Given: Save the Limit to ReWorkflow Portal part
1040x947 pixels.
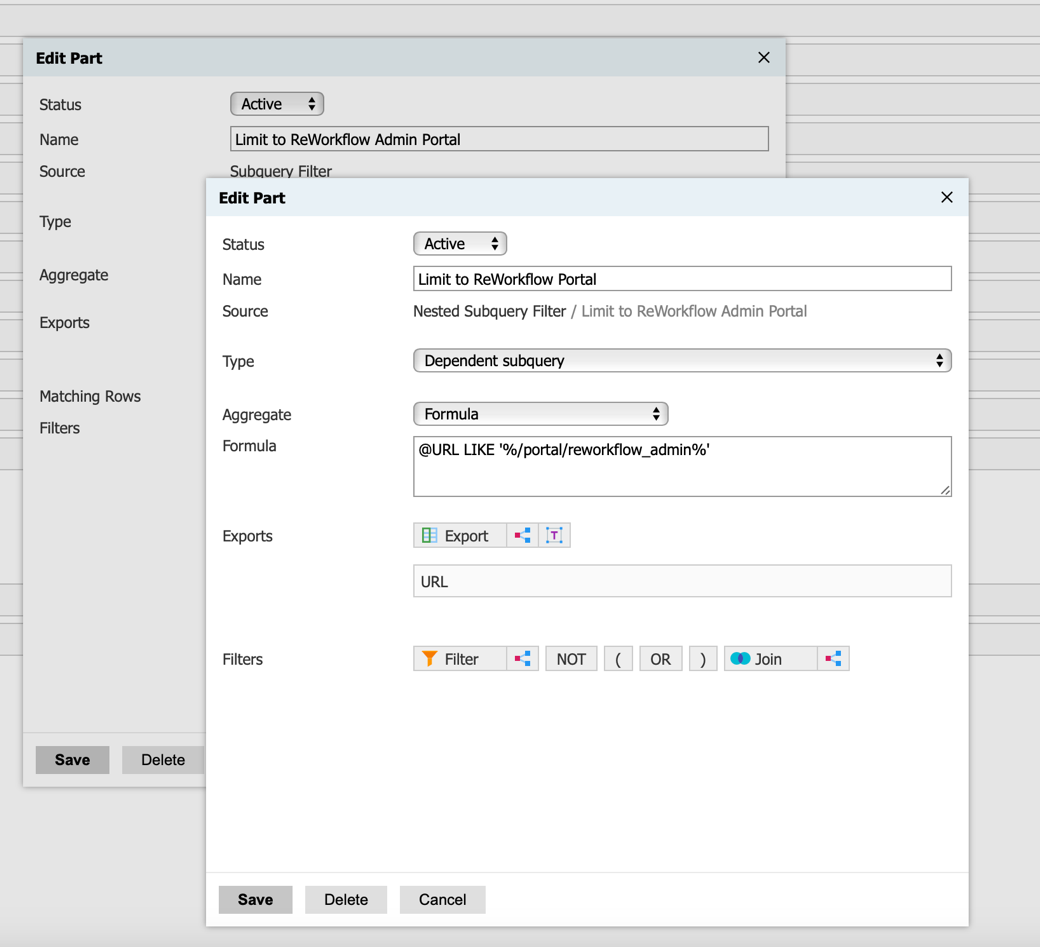Looking at the screenshot, I should point(255,899).
